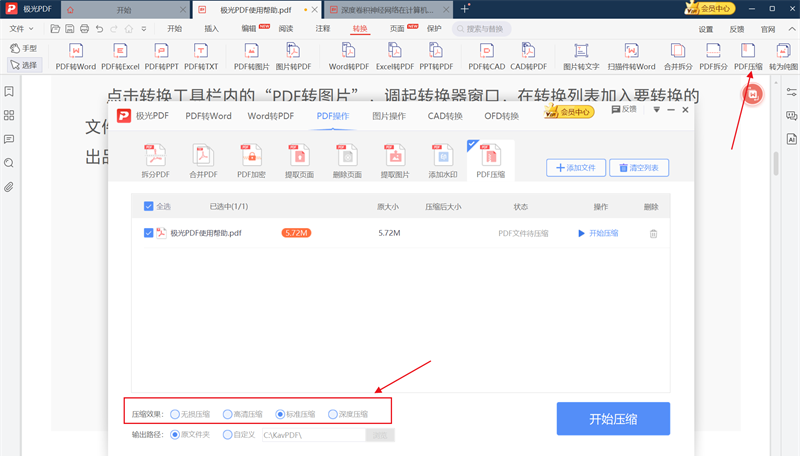Image resolution: width=800 pixels, height=456 pixels.
Task: Open PDF转PPT tool in ribbon
Action: 161,57
